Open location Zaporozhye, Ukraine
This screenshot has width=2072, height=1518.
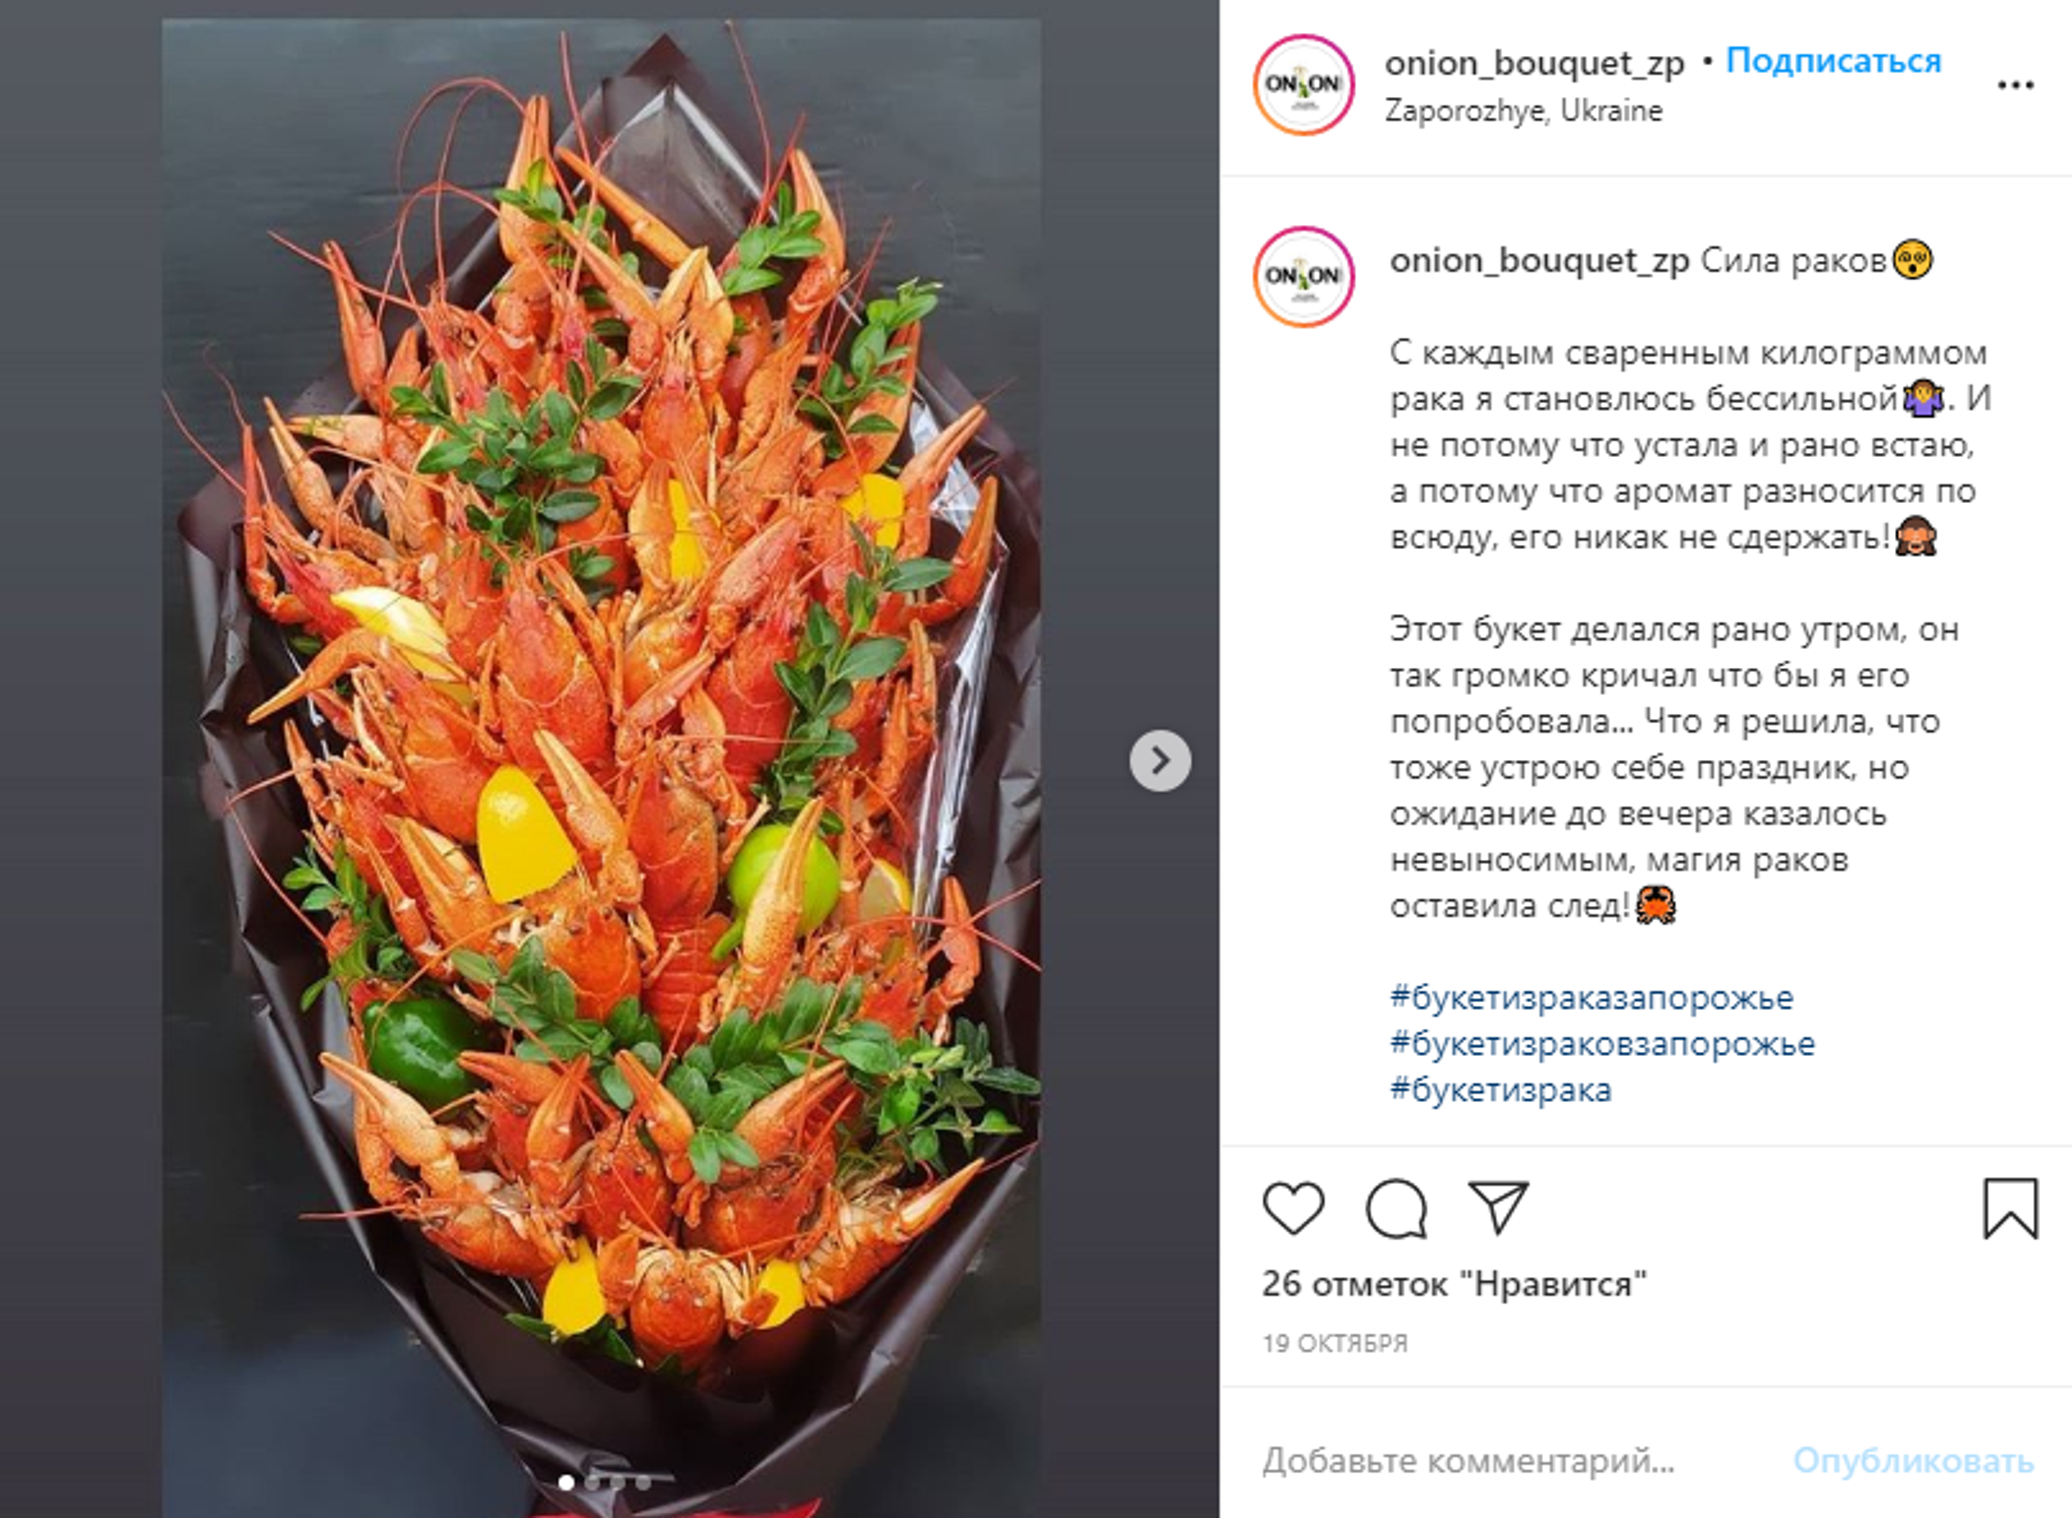click(x=1523, y=111)
